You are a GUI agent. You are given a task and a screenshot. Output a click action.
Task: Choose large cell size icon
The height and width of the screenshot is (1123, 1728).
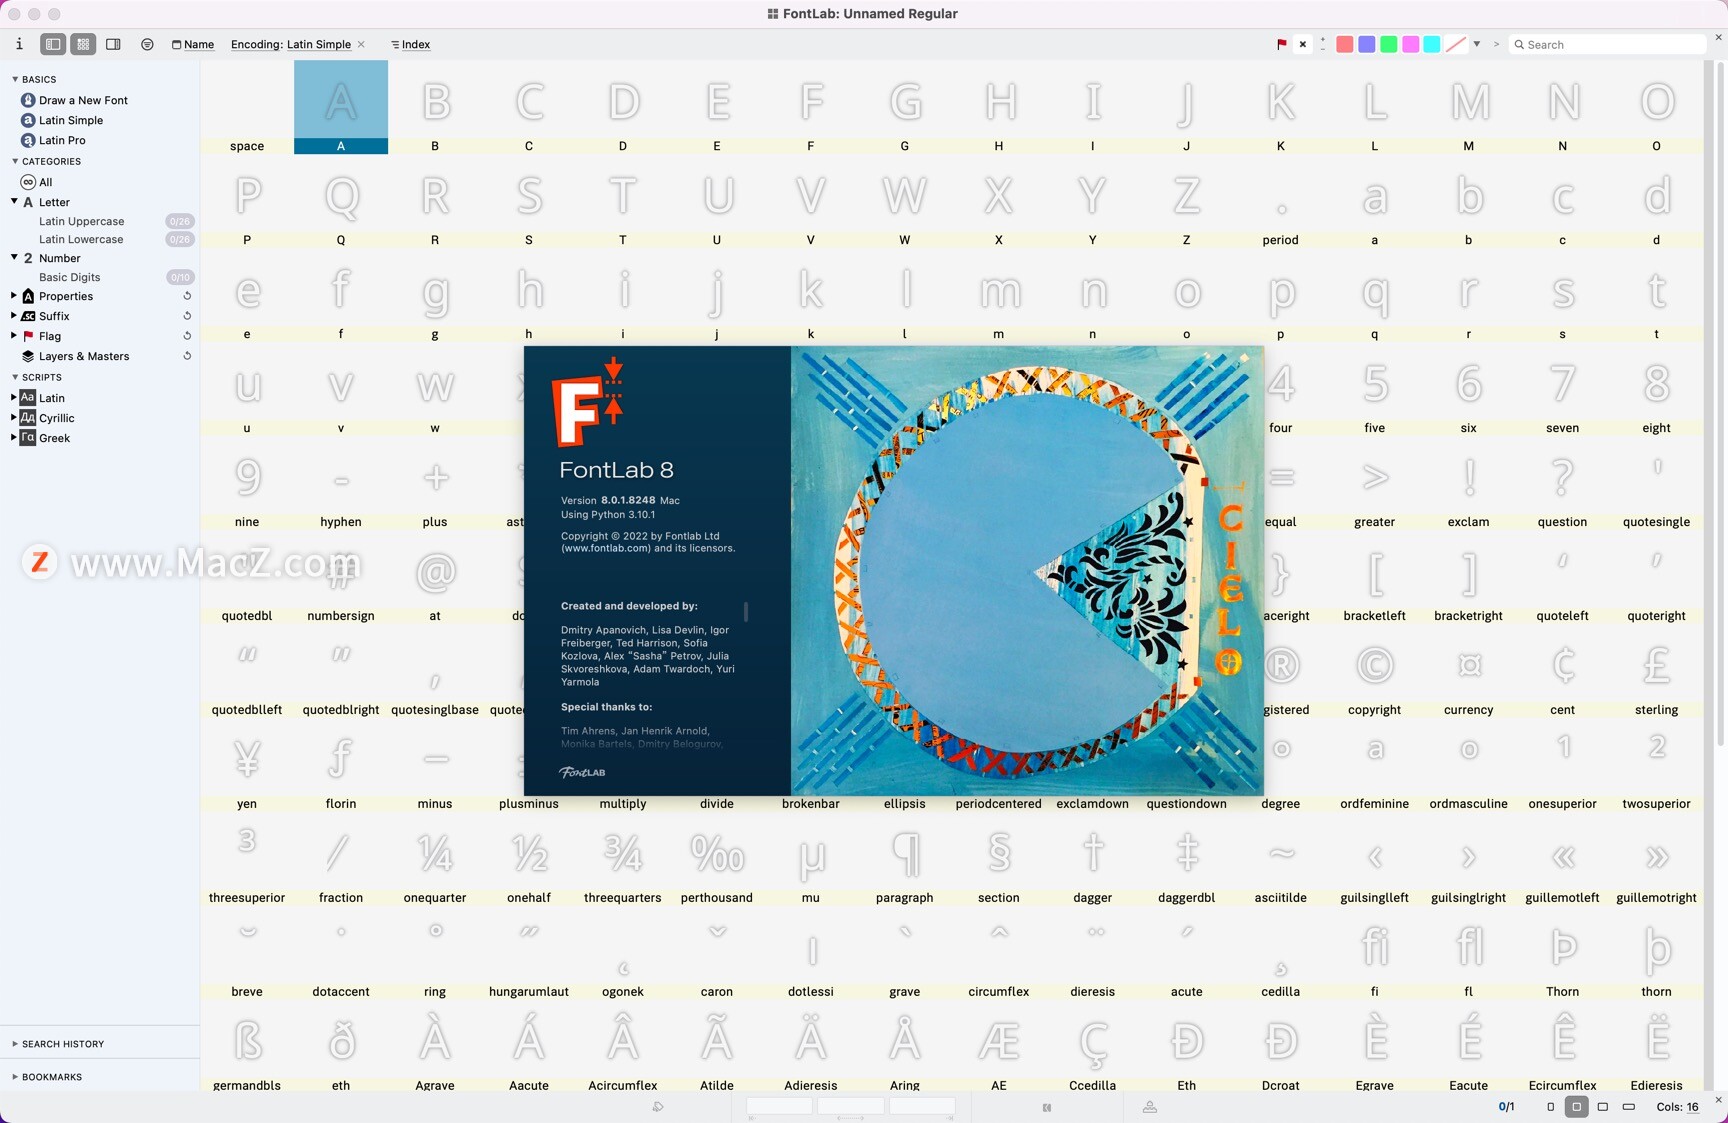coord(1603,1107)
